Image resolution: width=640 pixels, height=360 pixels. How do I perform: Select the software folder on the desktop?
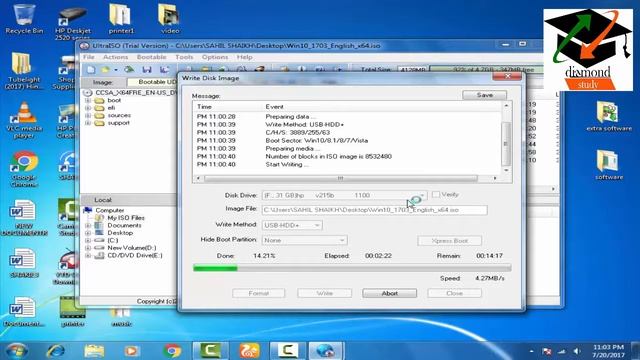pos(609,165)
